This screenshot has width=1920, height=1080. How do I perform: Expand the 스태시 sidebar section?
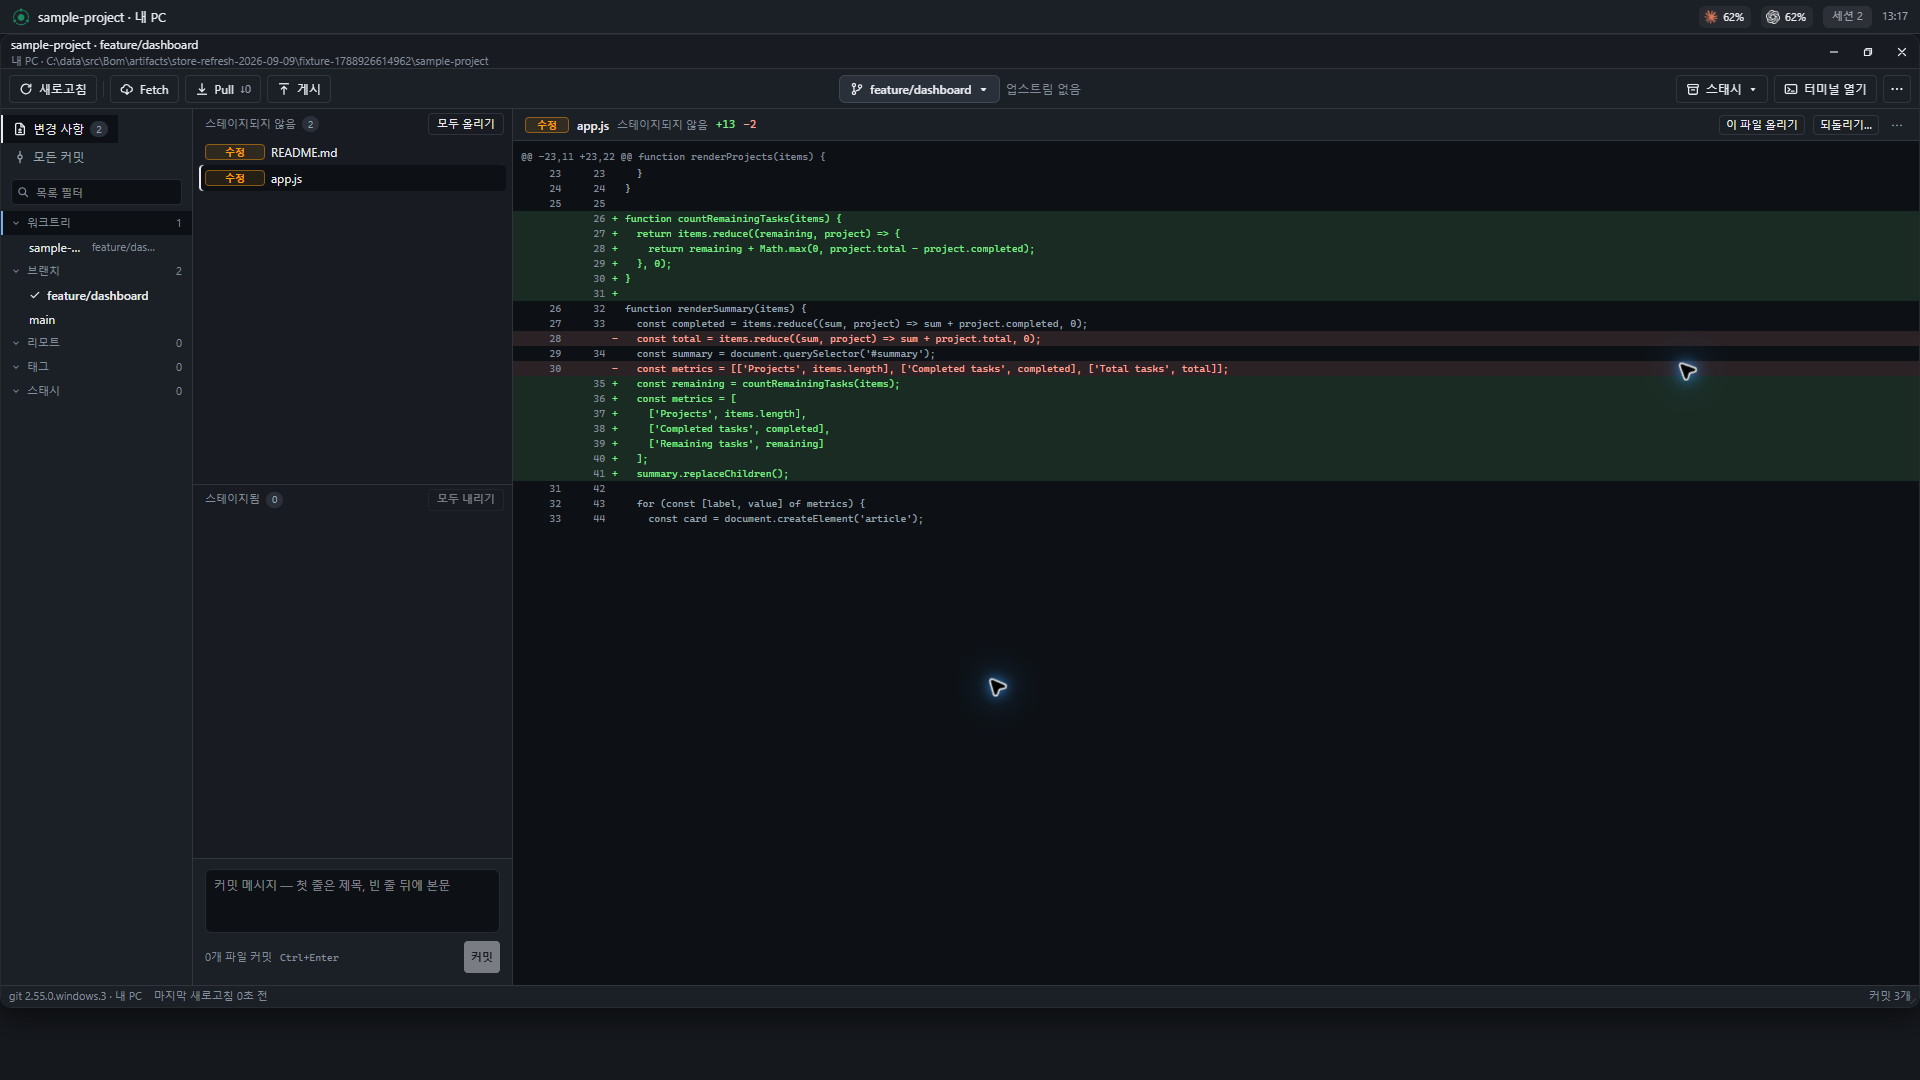(96, 391)
